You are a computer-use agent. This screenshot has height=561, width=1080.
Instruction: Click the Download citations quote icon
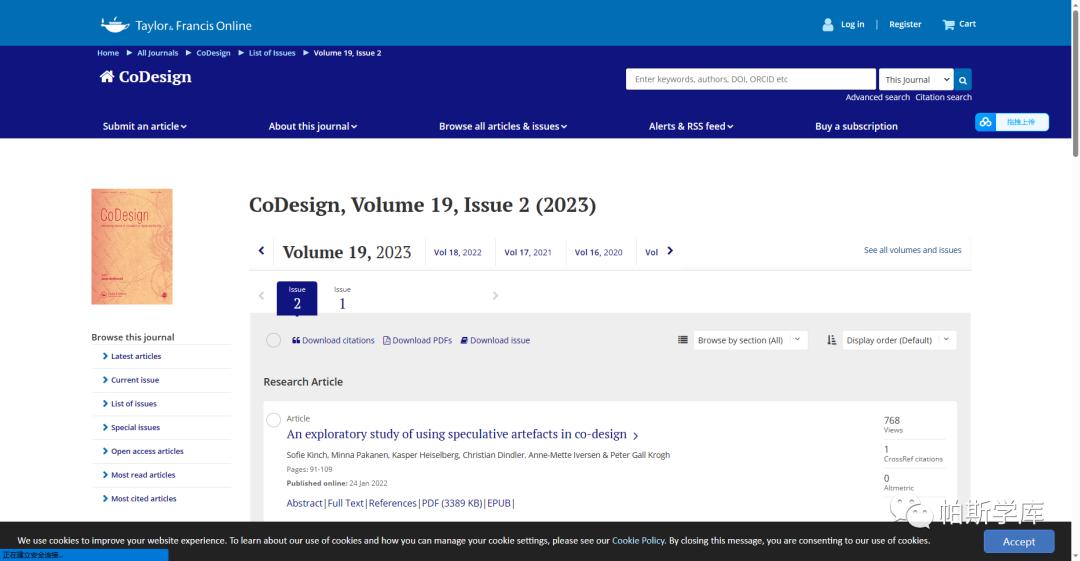(296, 340)
